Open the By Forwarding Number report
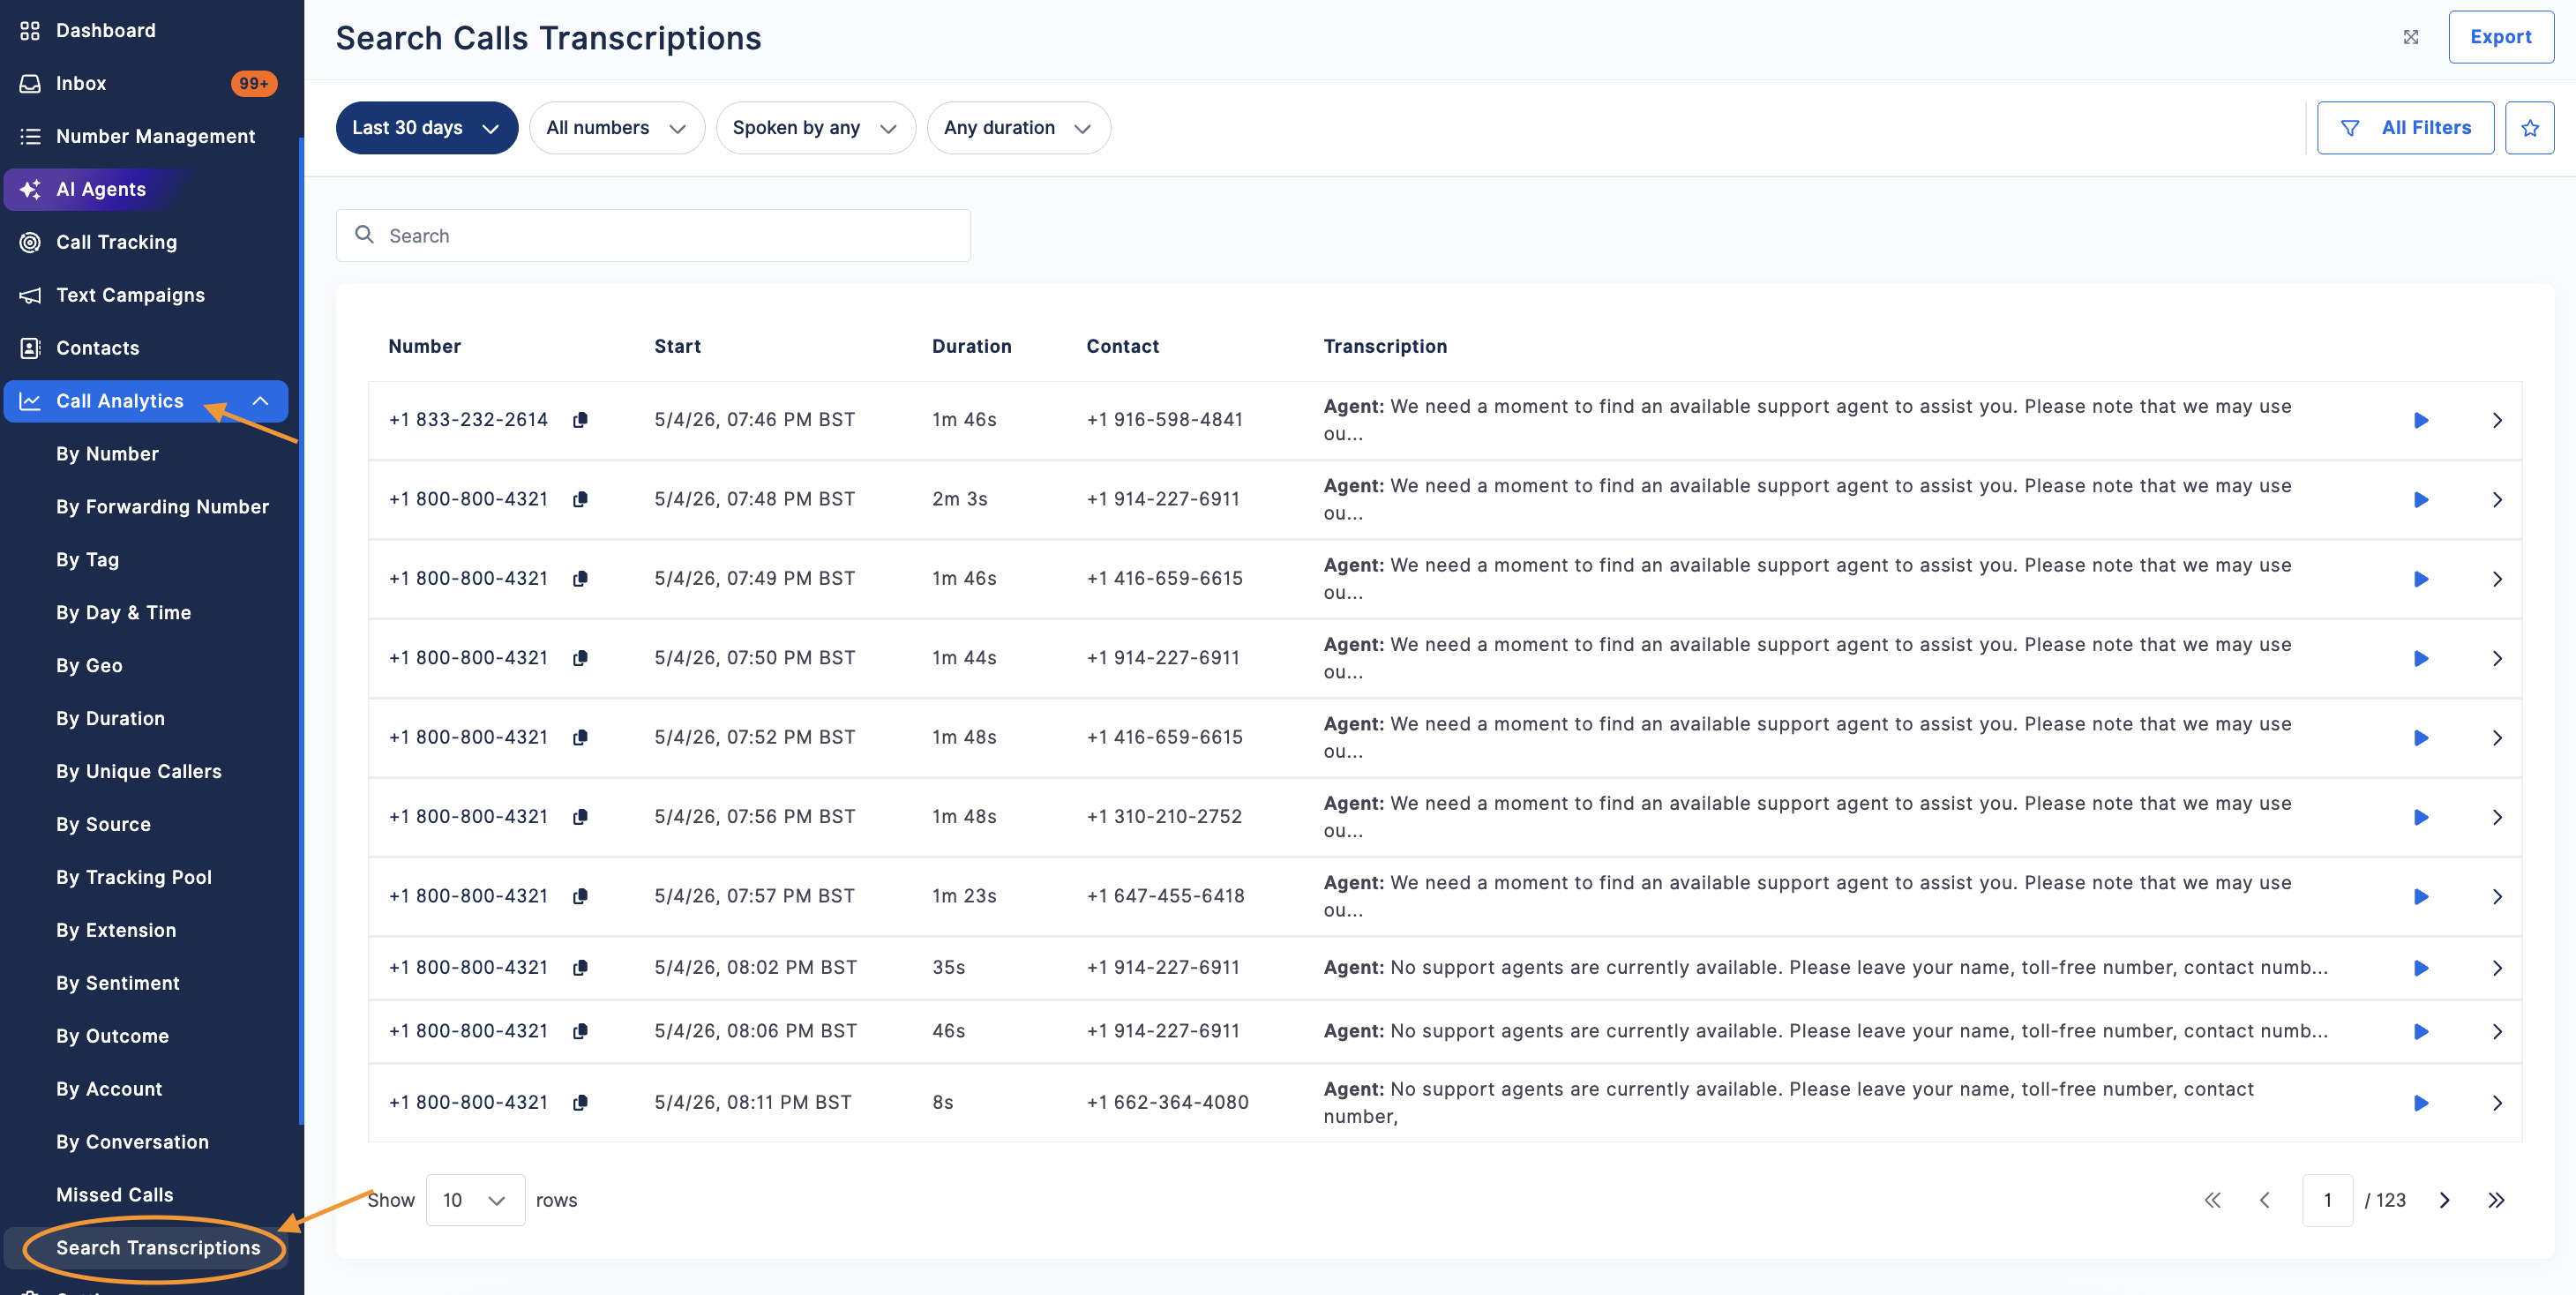Image resolution: width=2576 pixels, height=1295 pixels. (x=162, y=507)
